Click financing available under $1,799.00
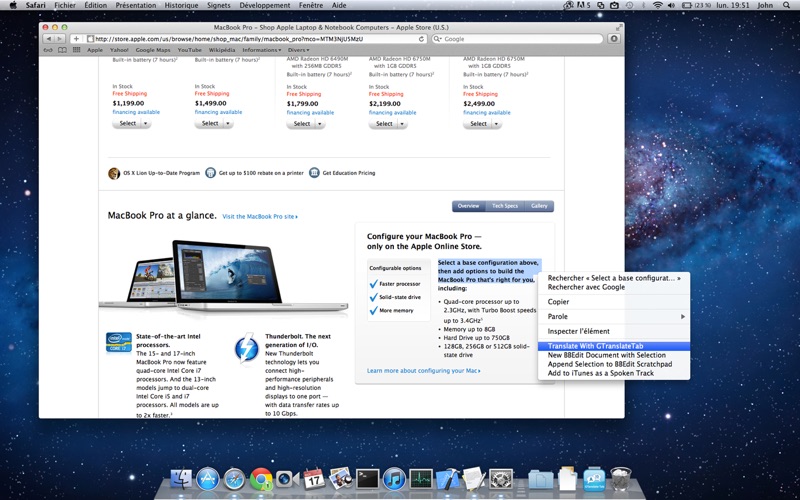 tap(310, 113)
